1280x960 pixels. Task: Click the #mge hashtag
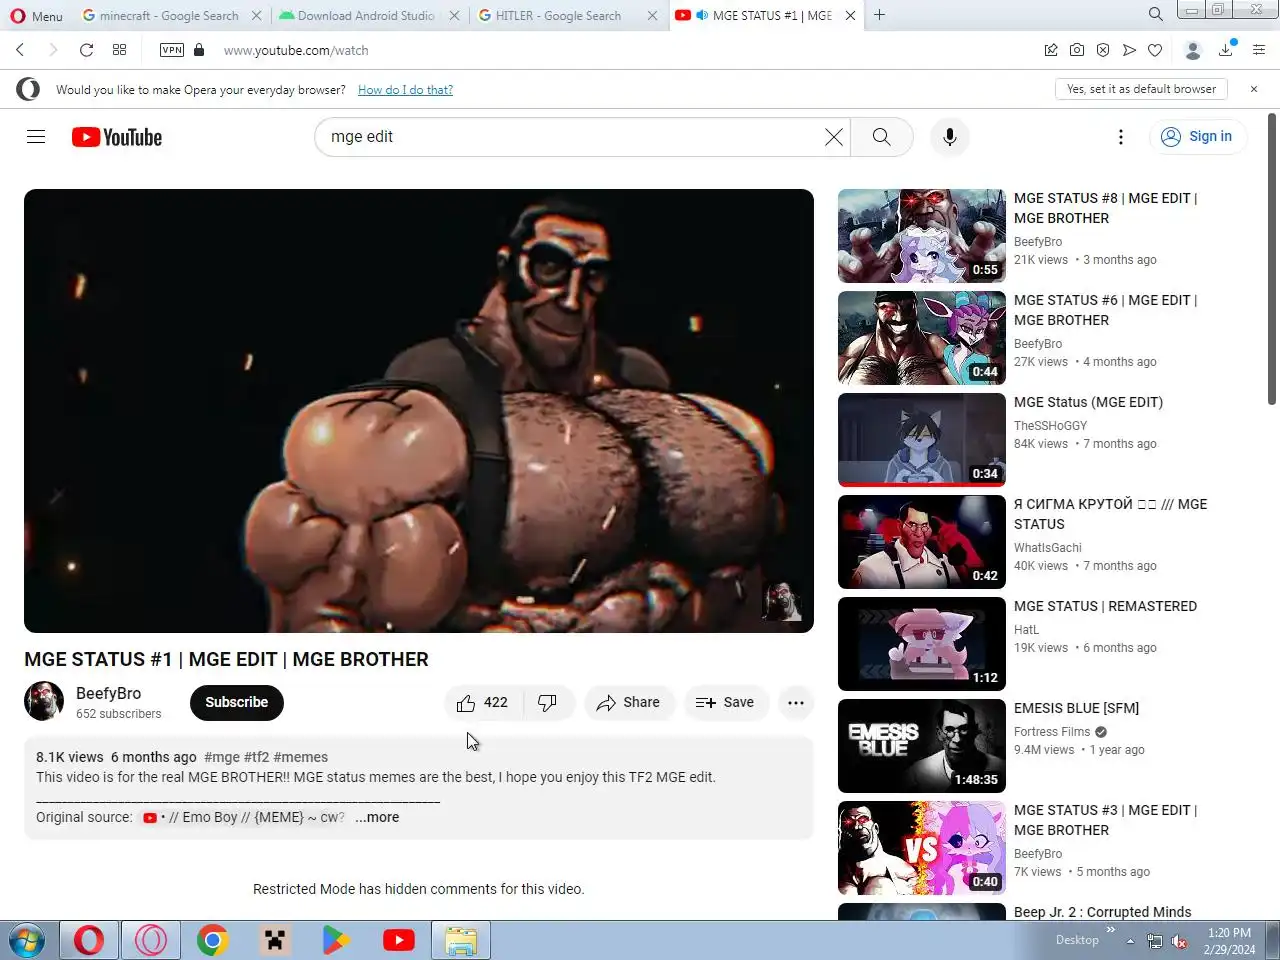(221, 757)
